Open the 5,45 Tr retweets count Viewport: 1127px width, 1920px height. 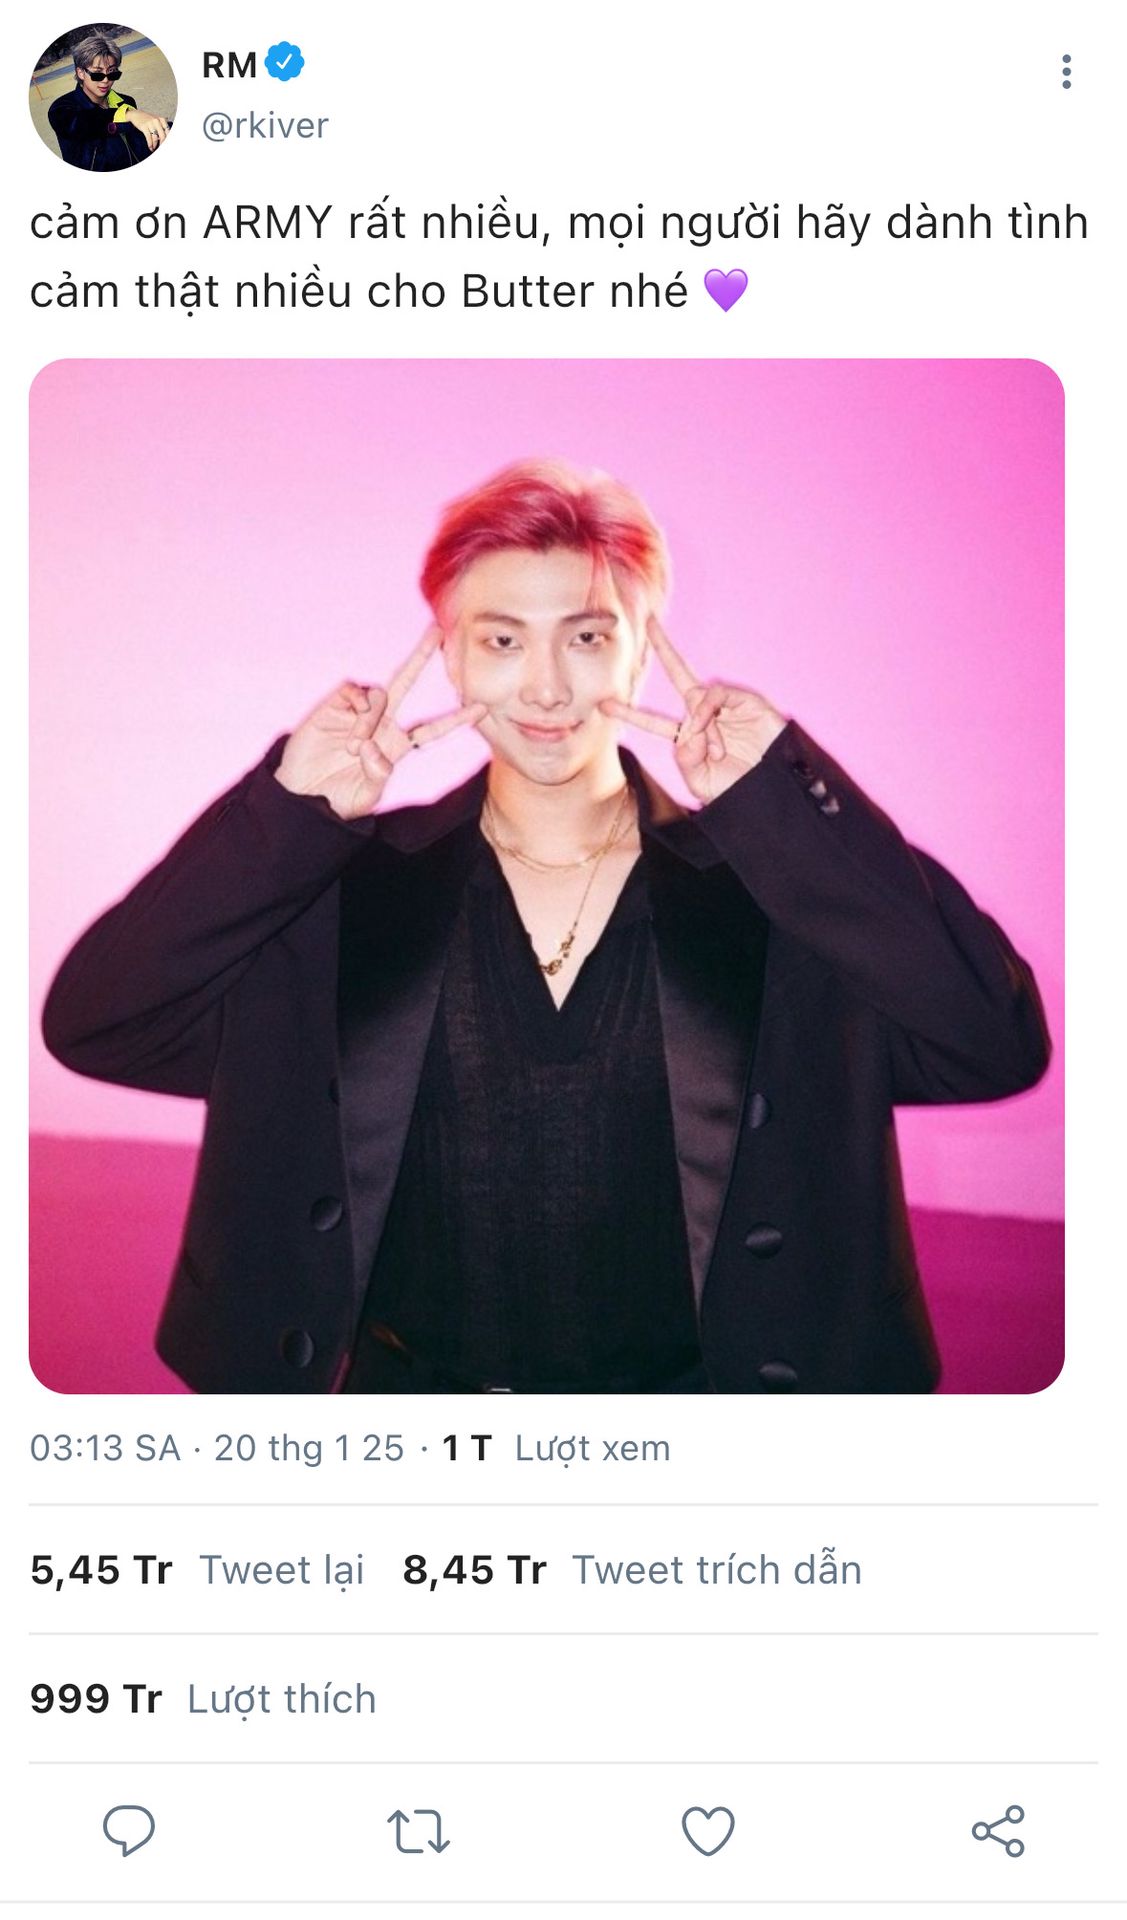point(101,1570)
